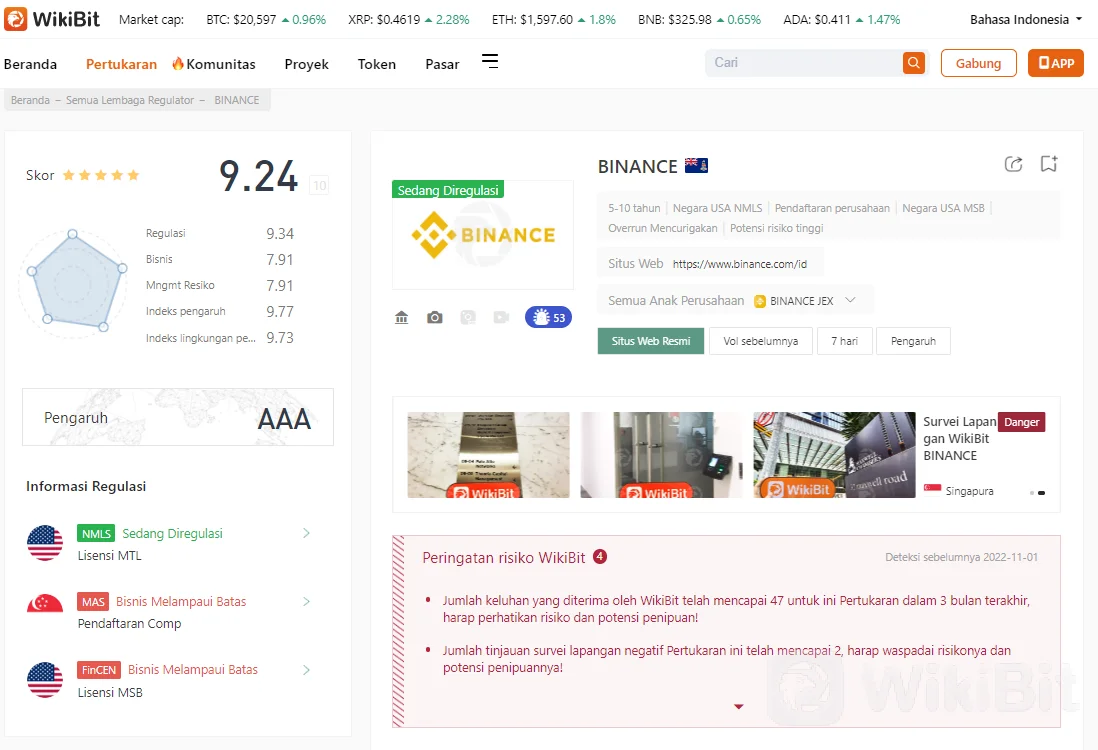This screenshot has width=1098, height=750.
Task: Click the US flag beside NMLS row
Action: click(x=45, y=543)
